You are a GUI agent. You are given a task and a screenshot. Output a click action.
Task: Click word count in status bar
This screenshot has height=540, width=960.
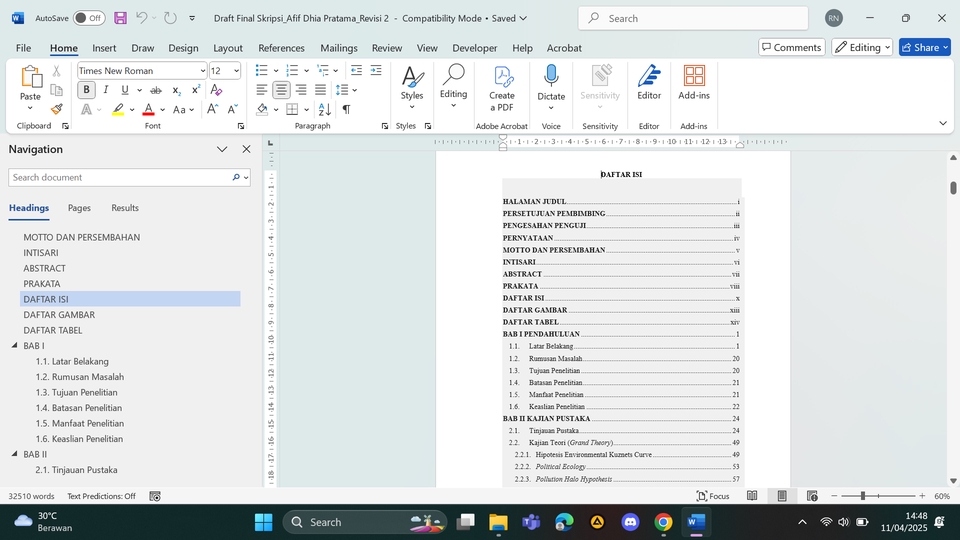pyautogui.click(x=31, y=496)
